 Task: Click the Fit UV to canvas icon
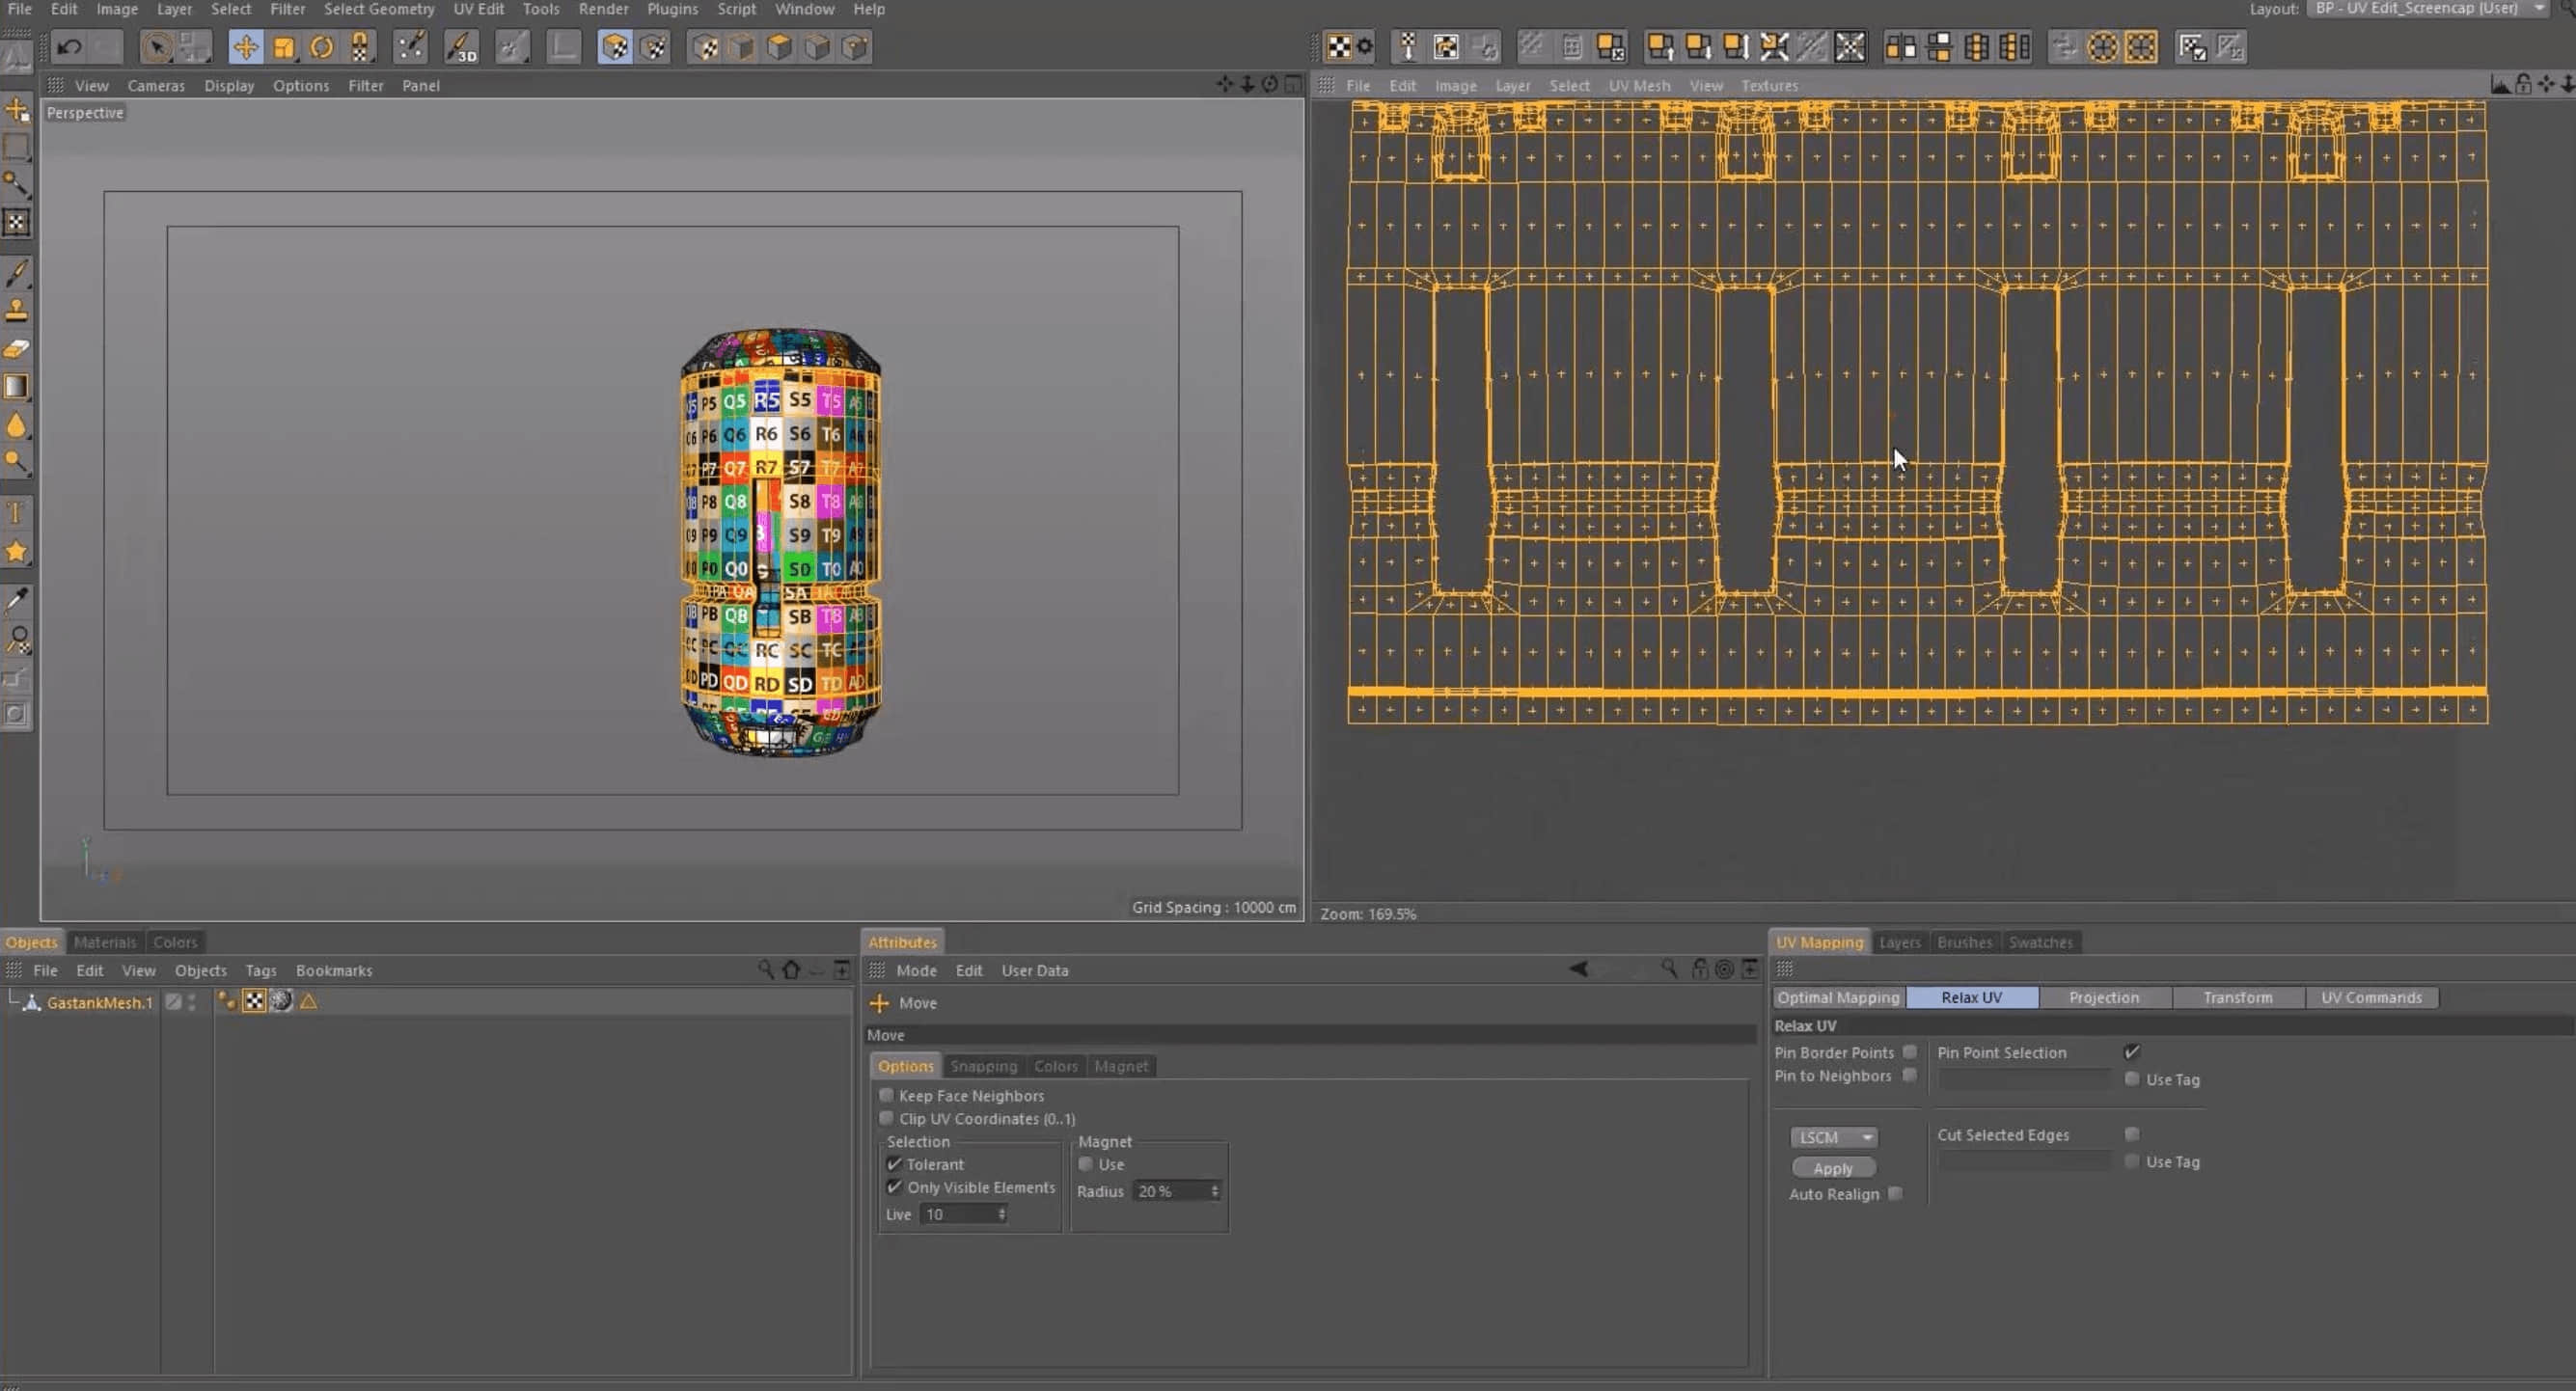coord(1850,47)
